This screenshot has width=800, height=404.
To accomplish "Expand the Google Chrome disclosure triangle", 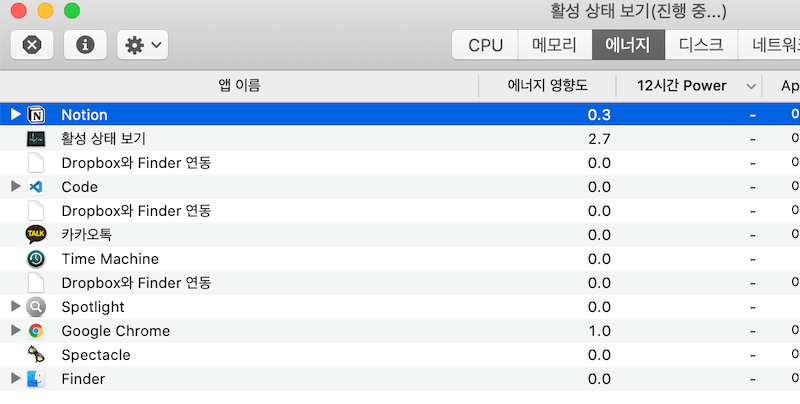I will point(16,331).
